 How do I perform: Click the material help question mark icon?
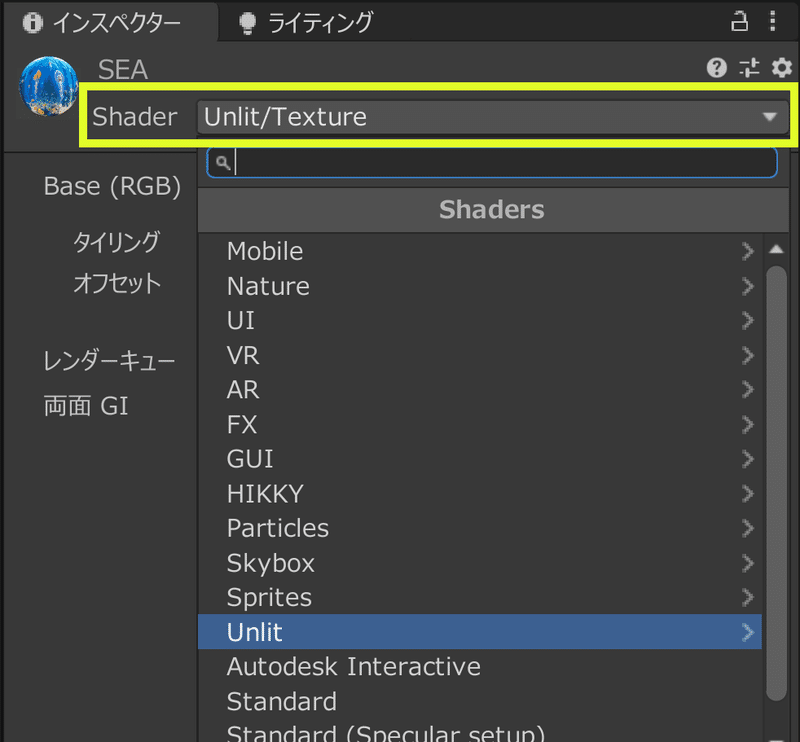(716, 68)
